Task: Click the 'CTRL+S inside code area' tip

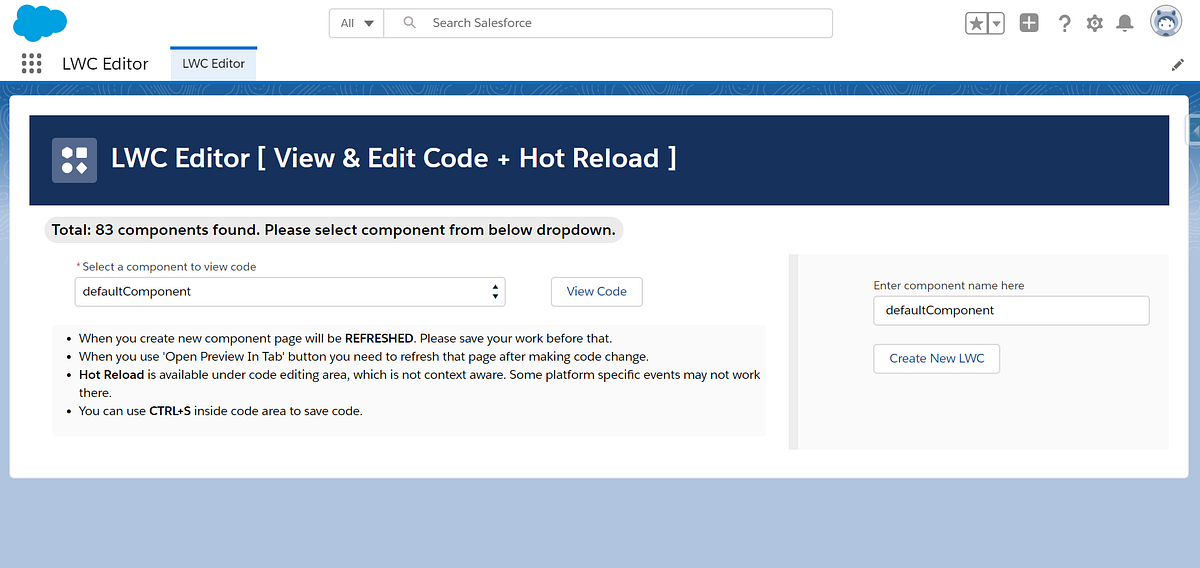Action: (x=220, y=411)
